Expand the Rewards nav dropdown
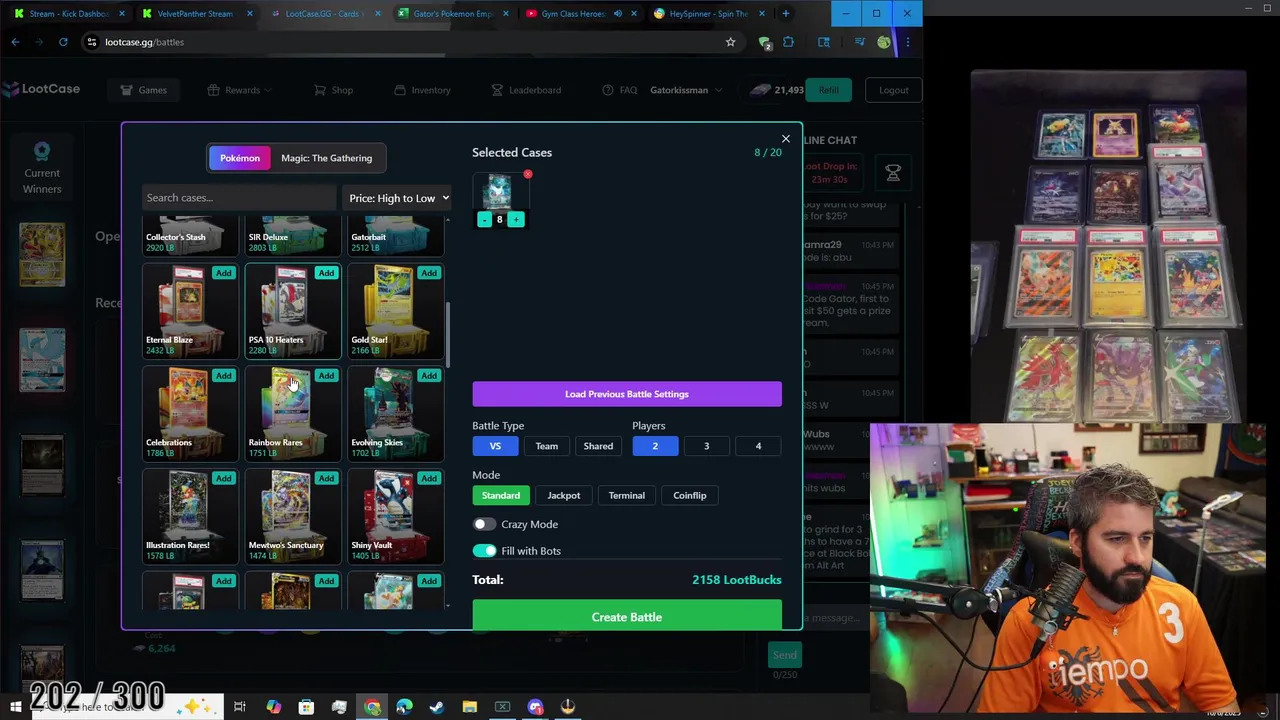 click(x=240, y=90)
